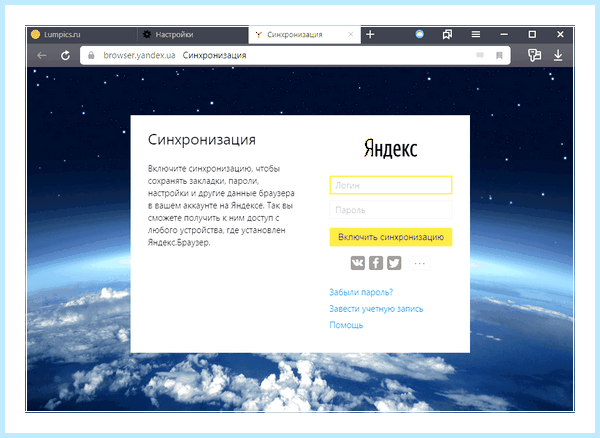The height and width of the screenshot is (438, 600).
Task: Click the reader/comment icon in the address bar
Action: point(480,55)
